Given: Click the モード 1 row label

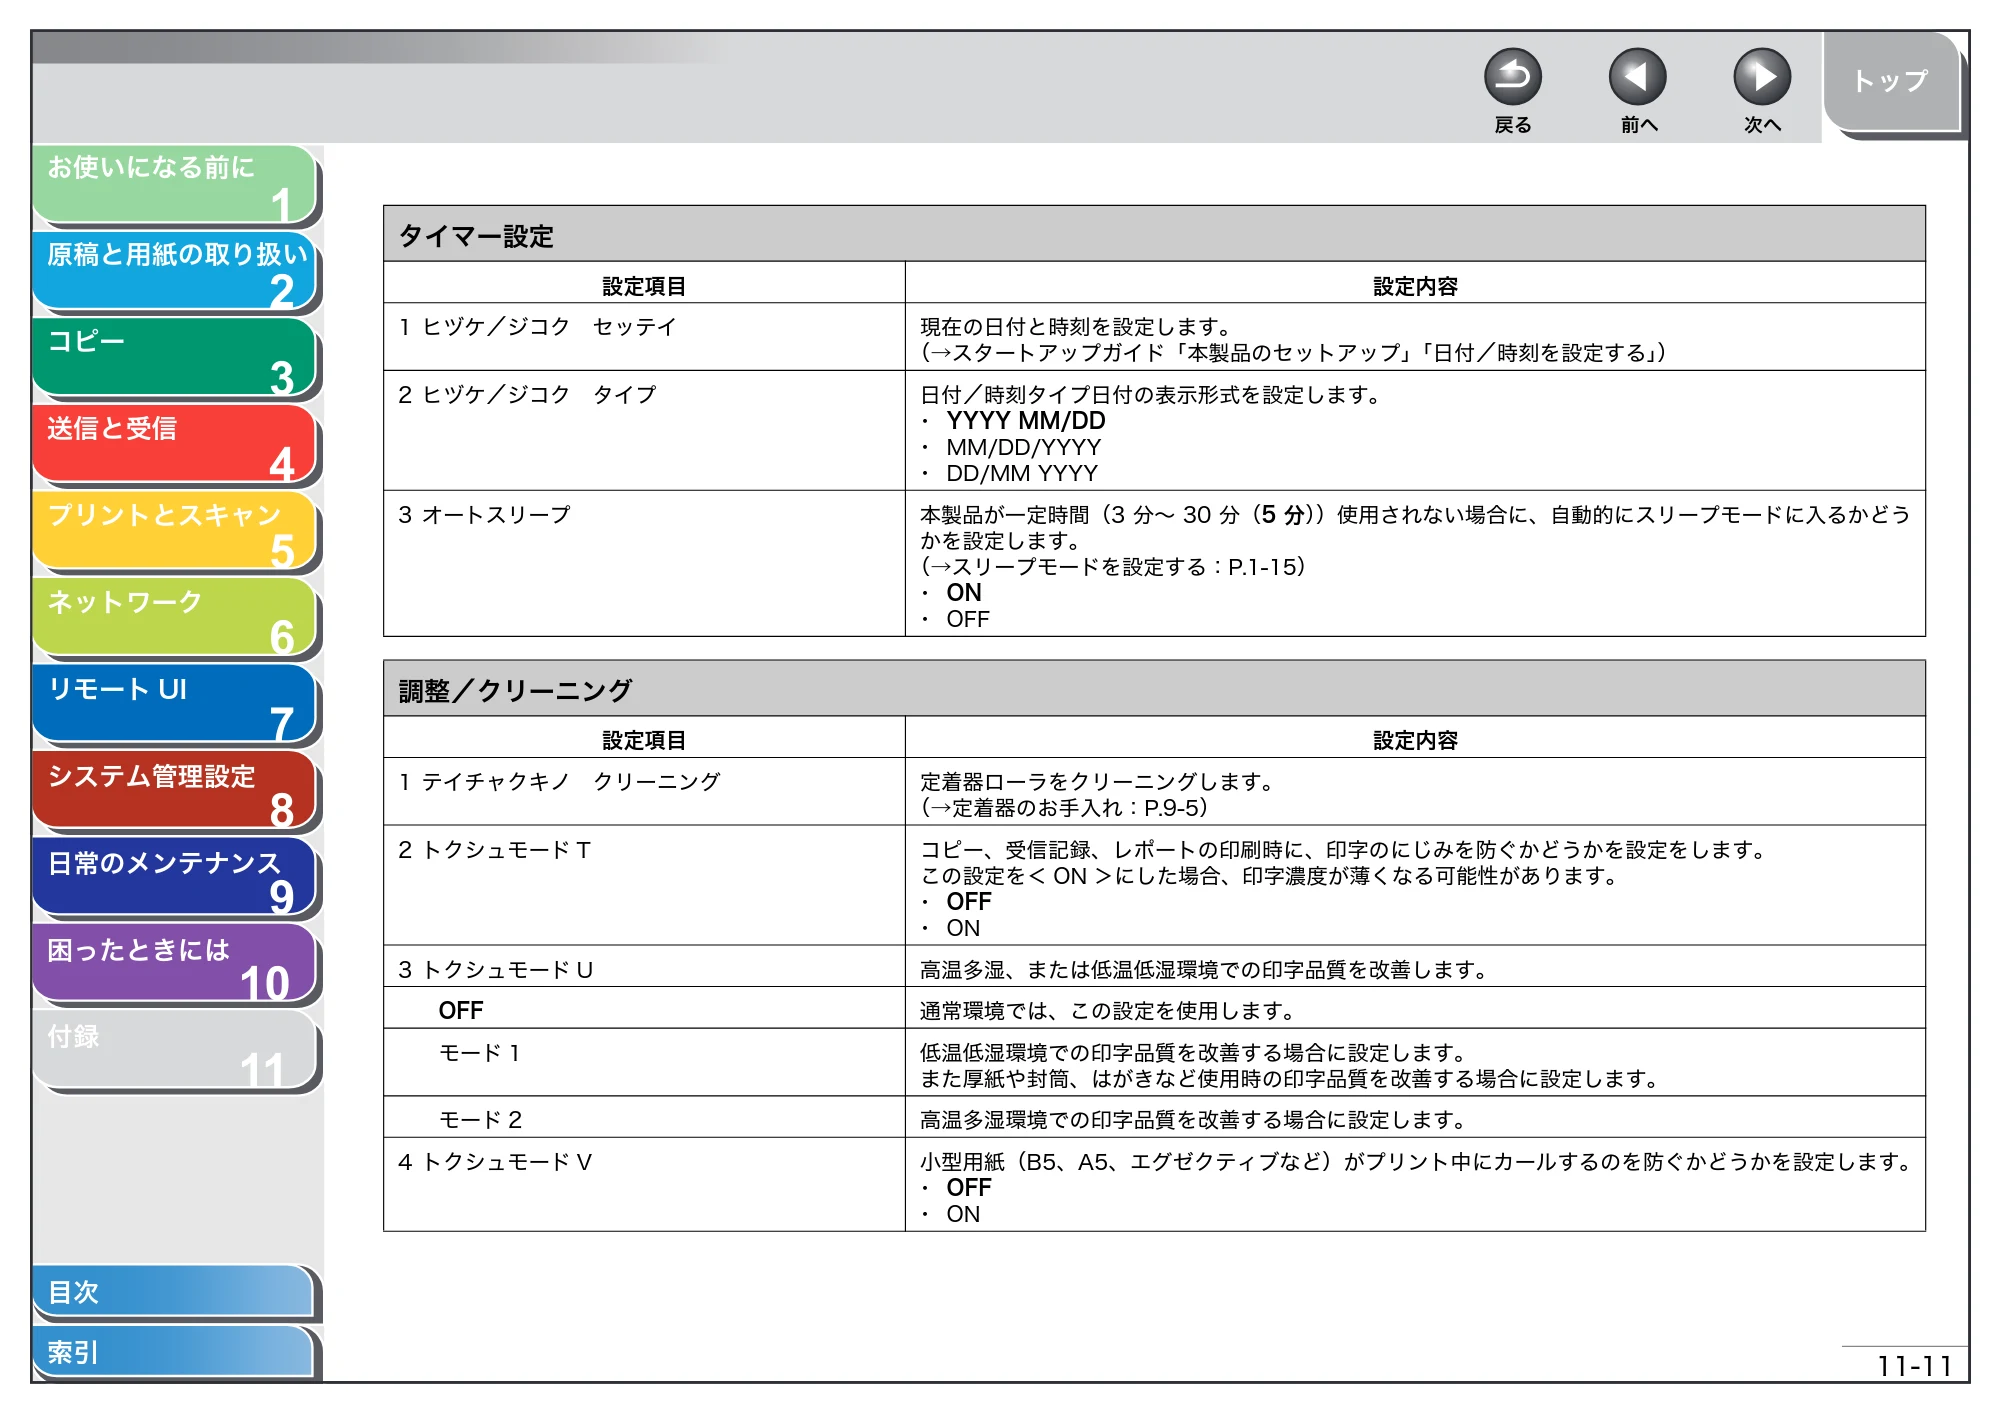Looking at the screenshot, I should (480, 1053).
